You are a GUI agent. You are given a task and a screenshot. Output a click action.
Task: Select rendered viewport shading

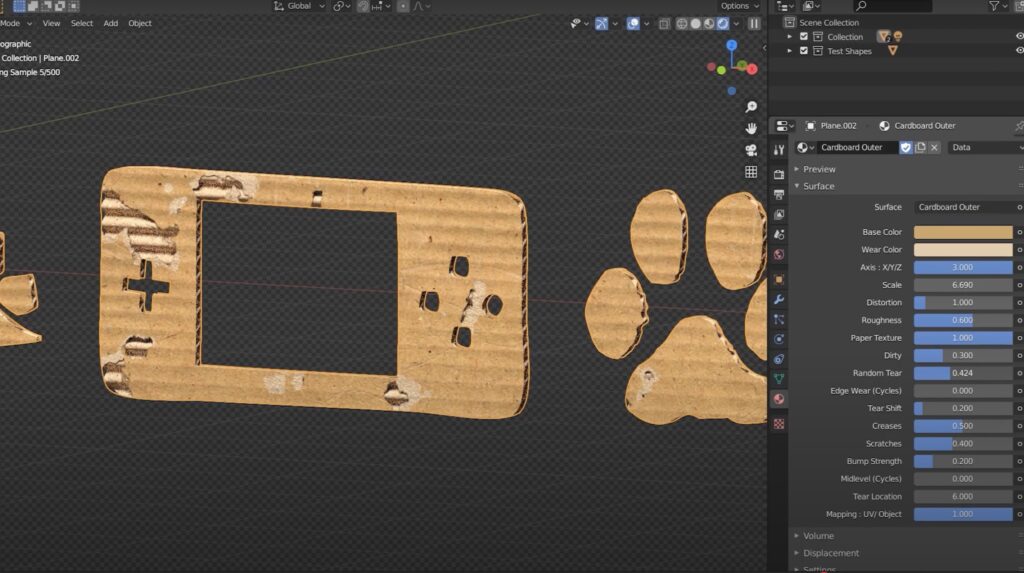tap(723, 24)
